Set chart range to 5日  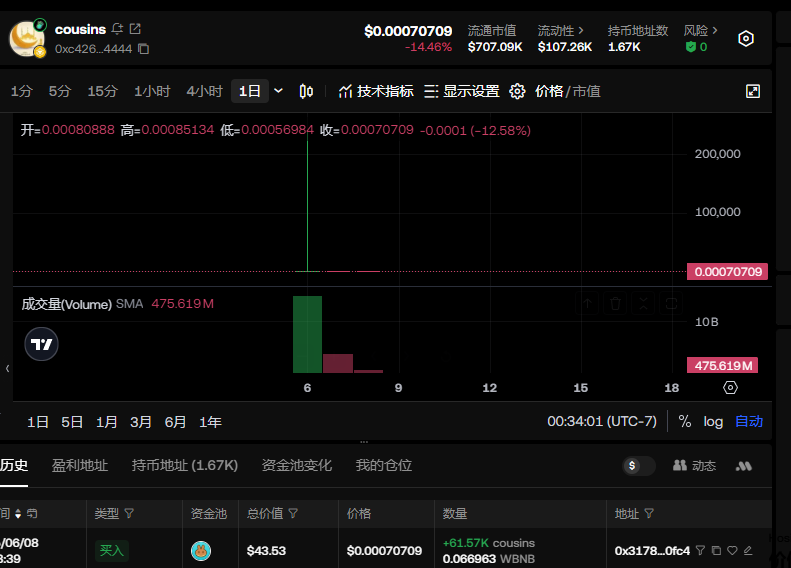click(72, 422)
